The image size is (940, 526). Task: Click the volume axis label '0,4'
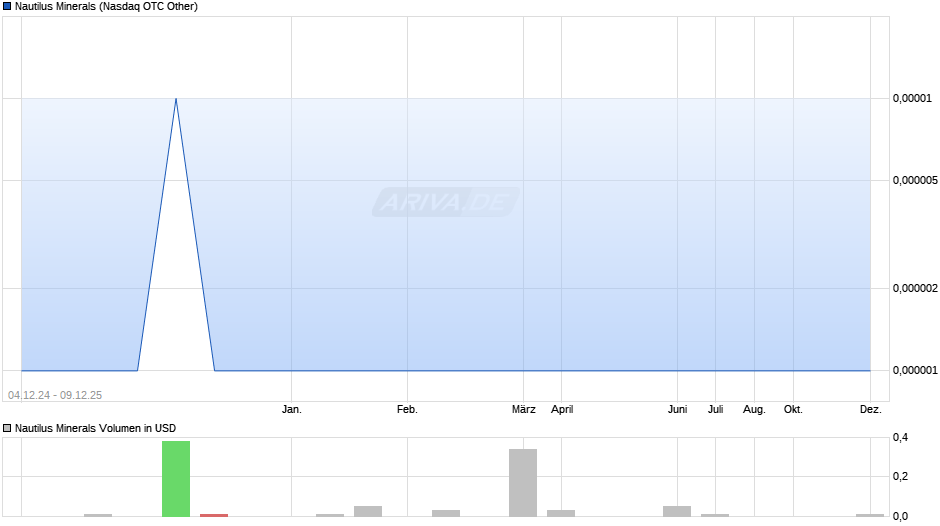pos(900,438)
